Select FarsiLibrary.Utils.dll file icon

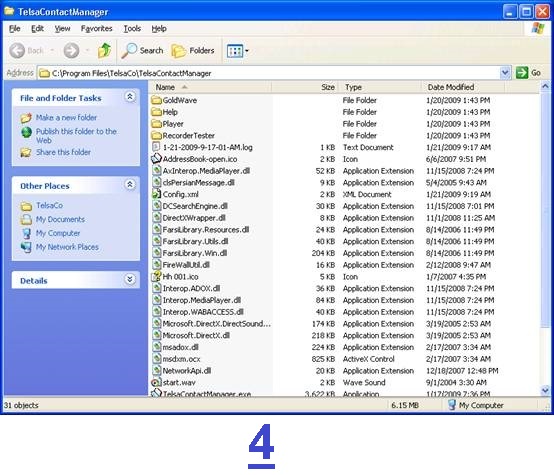(157, 241)
